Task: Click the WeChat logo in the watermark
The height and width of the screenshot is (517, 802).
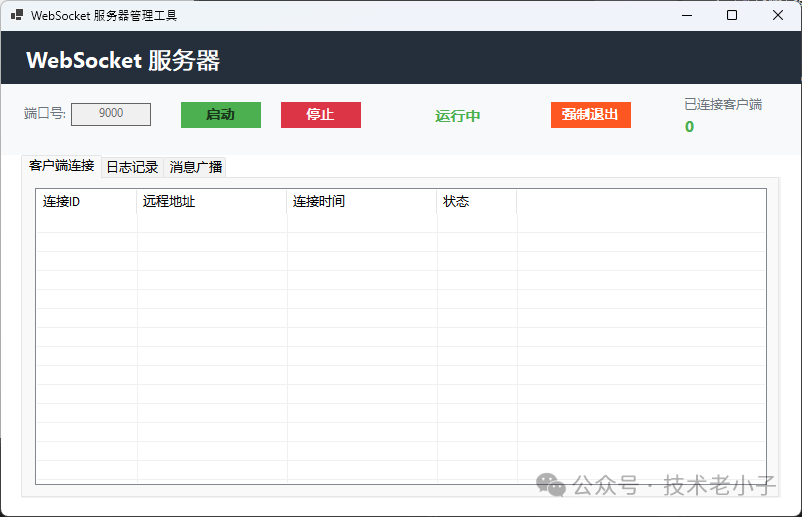Action: click(x=550, y=485)
